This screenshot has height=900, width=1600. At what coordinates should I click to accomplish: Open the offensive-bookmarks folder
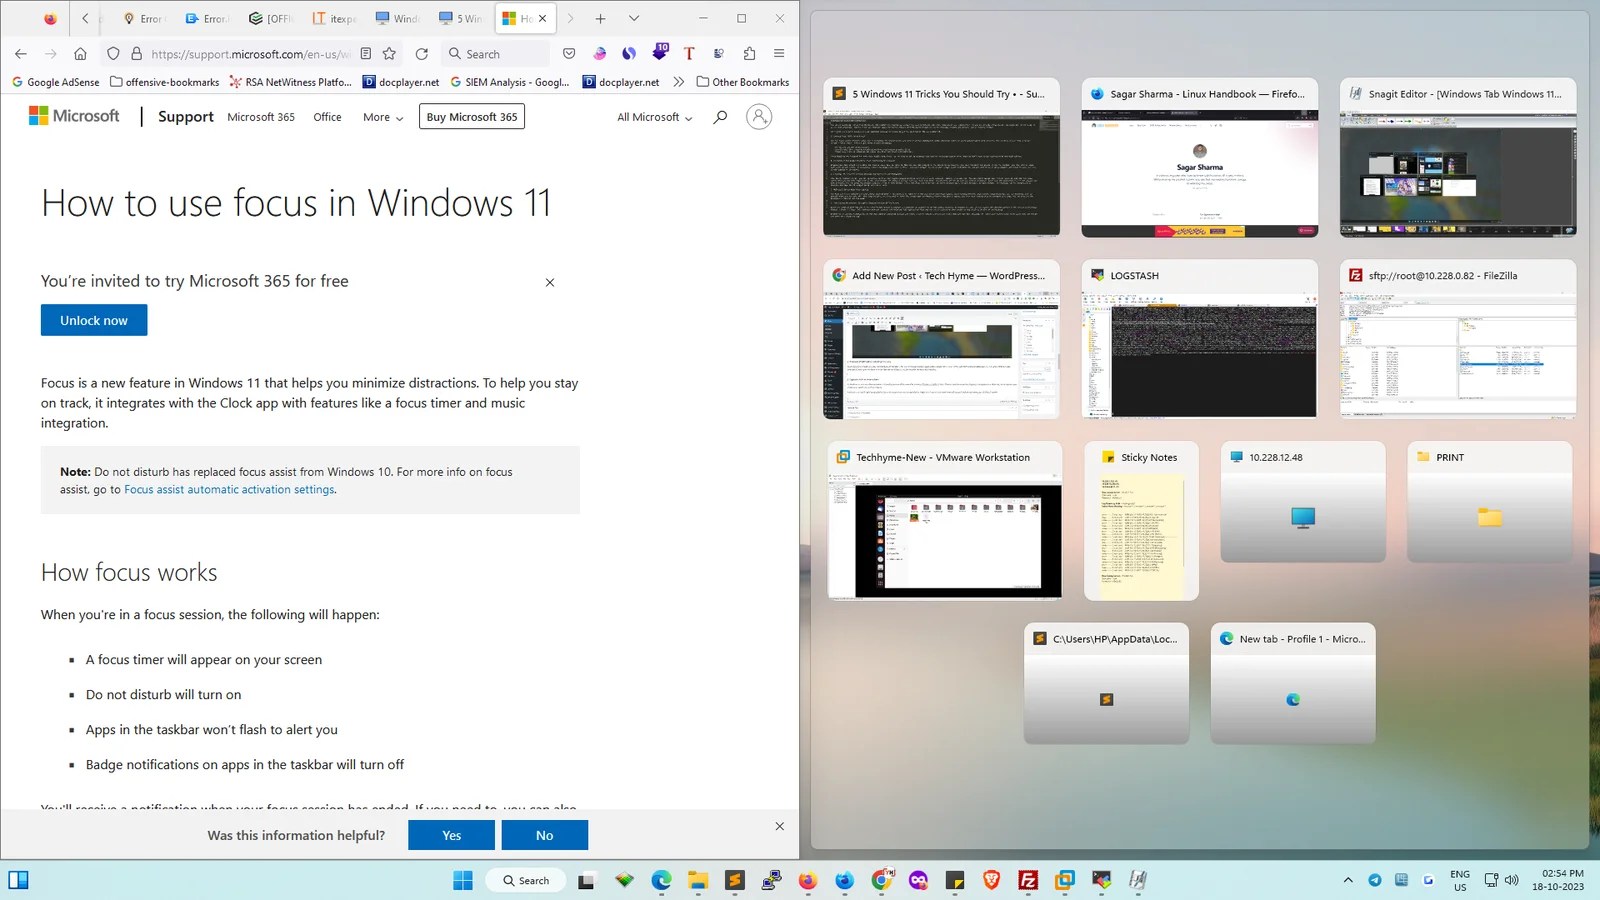165,82
